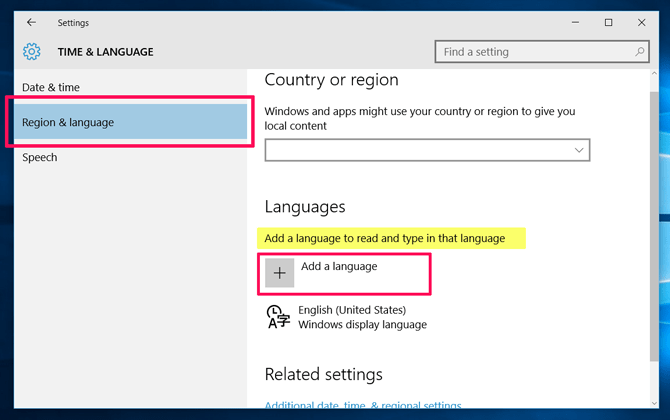Open Additional date, time & regional settings link
This screenshot has width=670, height=420.
click(x=363, y=405)
